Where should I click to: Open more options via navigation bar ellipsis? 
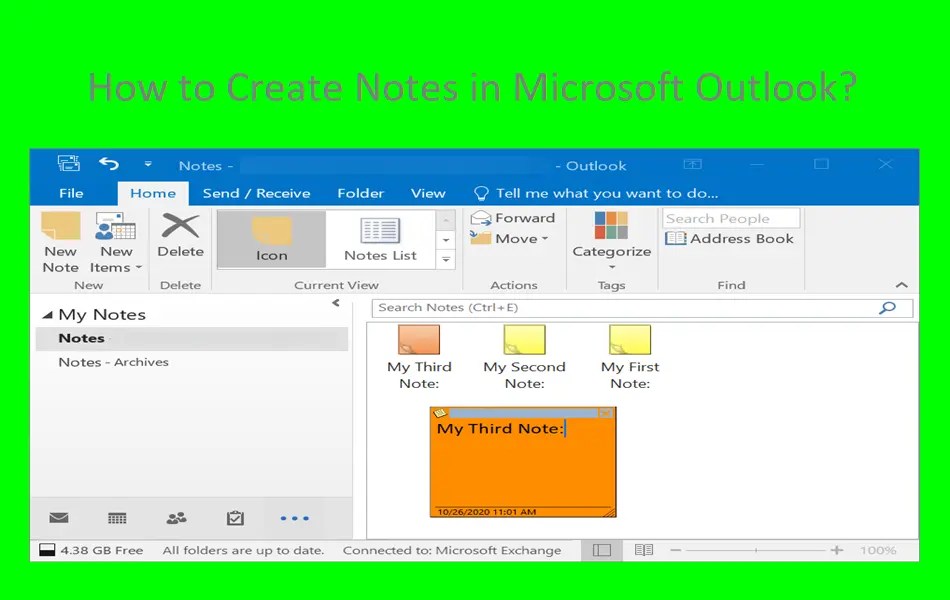point(294,518)
